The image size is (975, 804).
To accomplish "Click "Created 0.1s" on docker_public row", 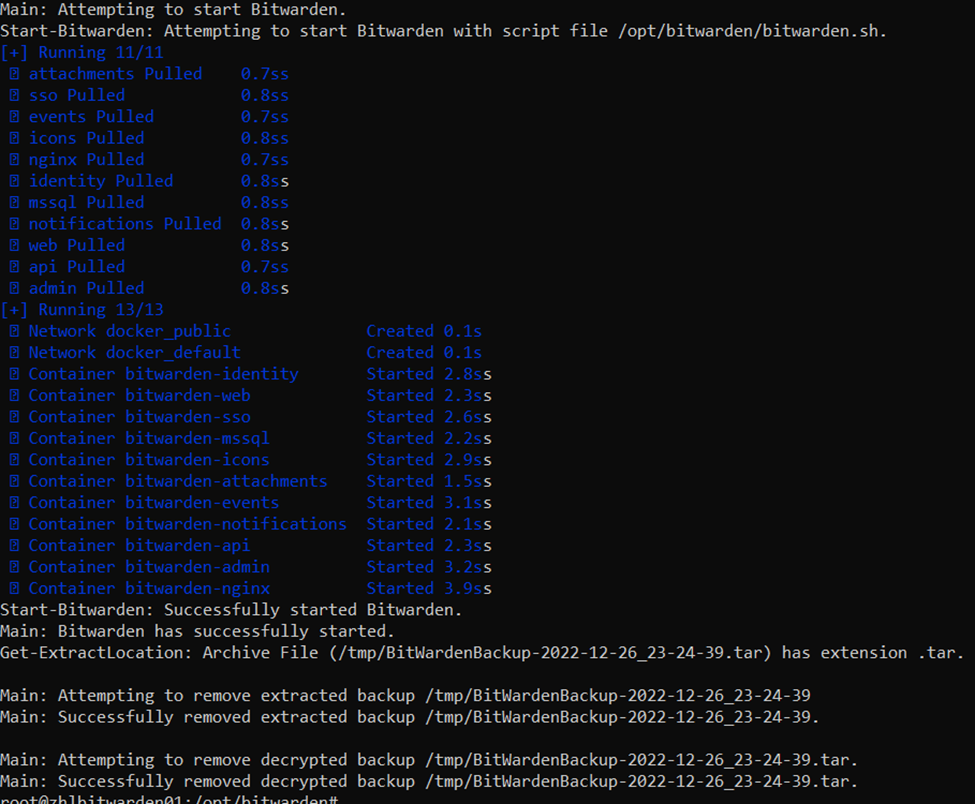I will tap(424, 331).
